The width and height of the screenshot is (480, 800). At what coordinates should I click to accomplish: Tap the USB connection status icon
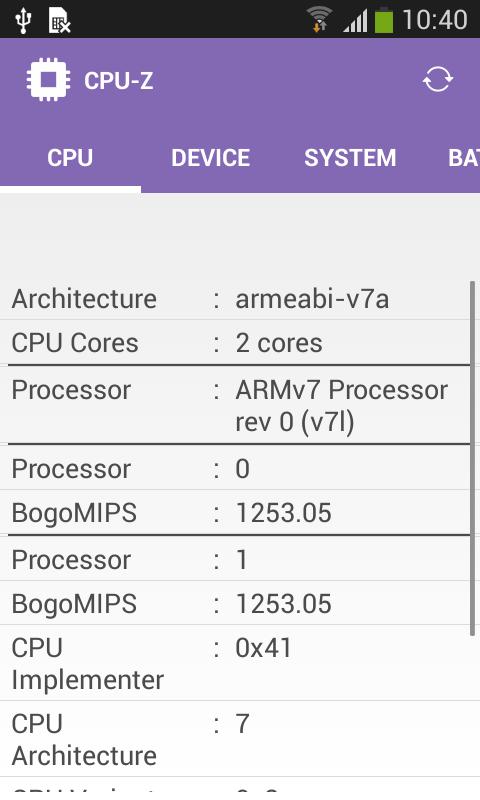[23, 20]
